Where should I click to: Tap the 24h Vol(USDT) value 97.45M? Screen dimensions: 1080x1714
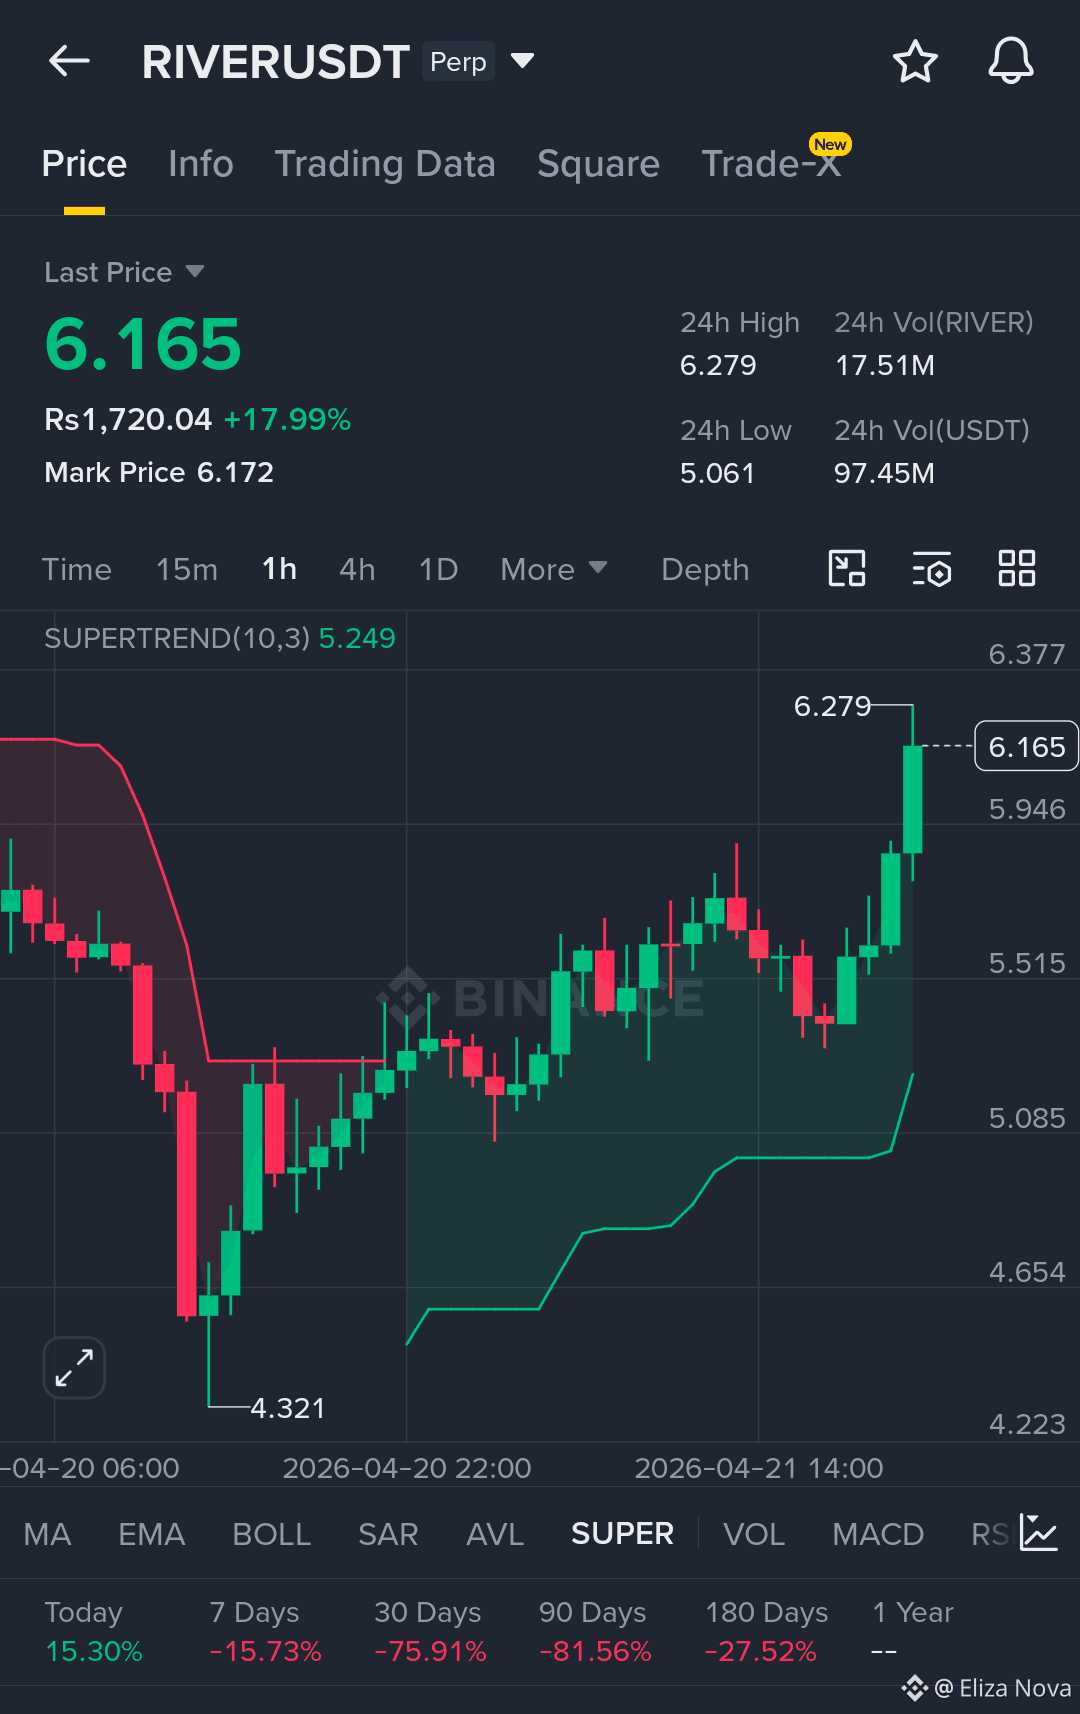tap(885, 473)
